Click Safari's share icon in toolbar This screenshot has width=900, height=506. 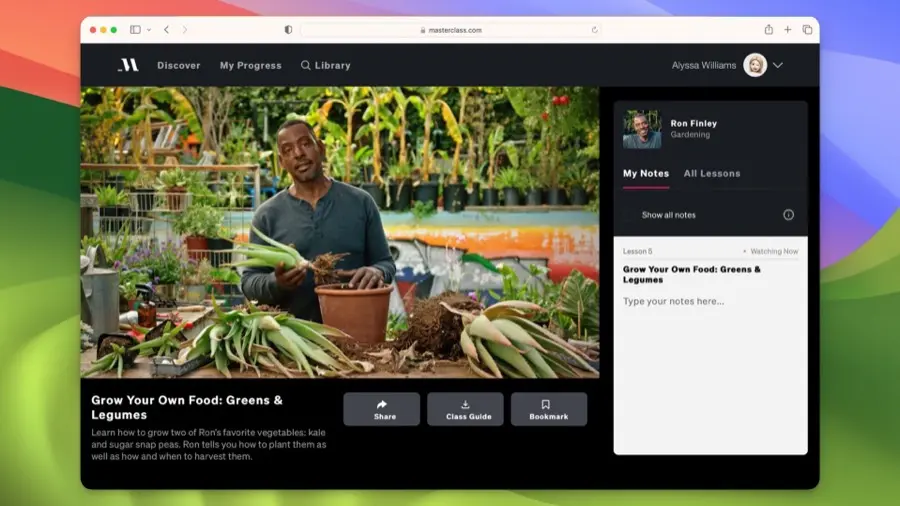click(x=768, y=30)
